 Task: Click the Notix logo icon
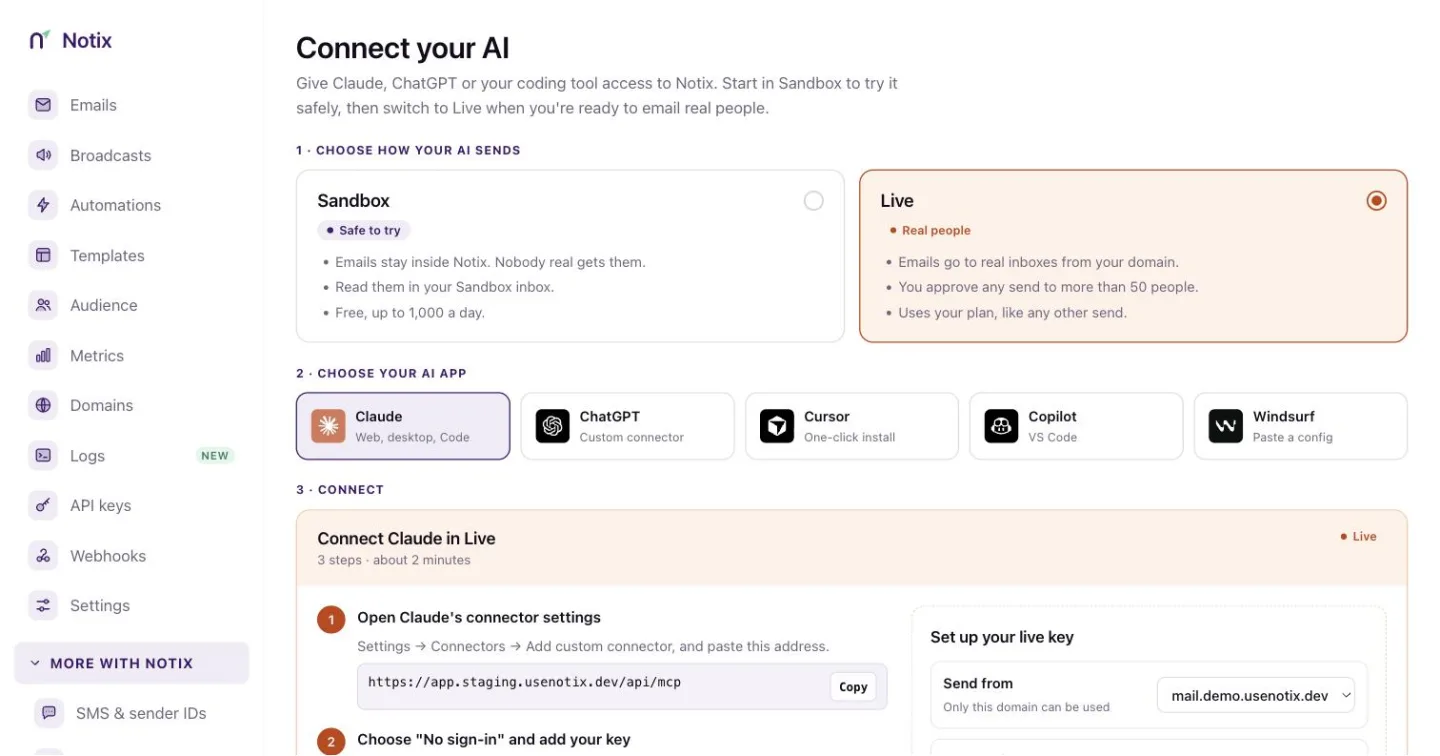coord(39,40)
